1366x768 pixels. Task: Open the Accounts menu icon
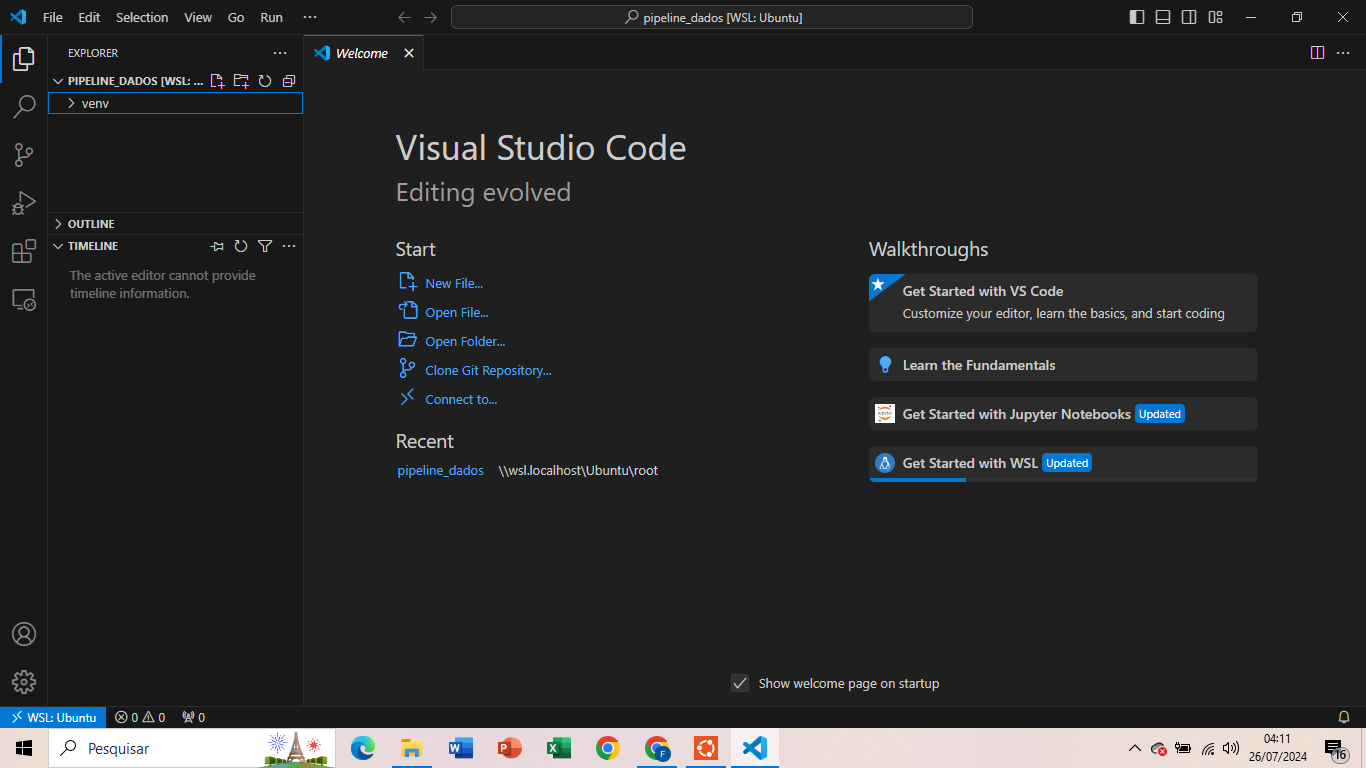[x=24, y=634]
